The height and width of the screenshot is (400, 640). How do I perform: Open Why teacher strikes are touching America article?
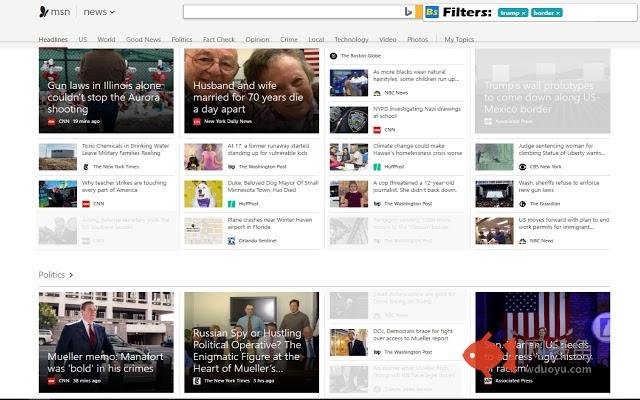click(124, 186)
